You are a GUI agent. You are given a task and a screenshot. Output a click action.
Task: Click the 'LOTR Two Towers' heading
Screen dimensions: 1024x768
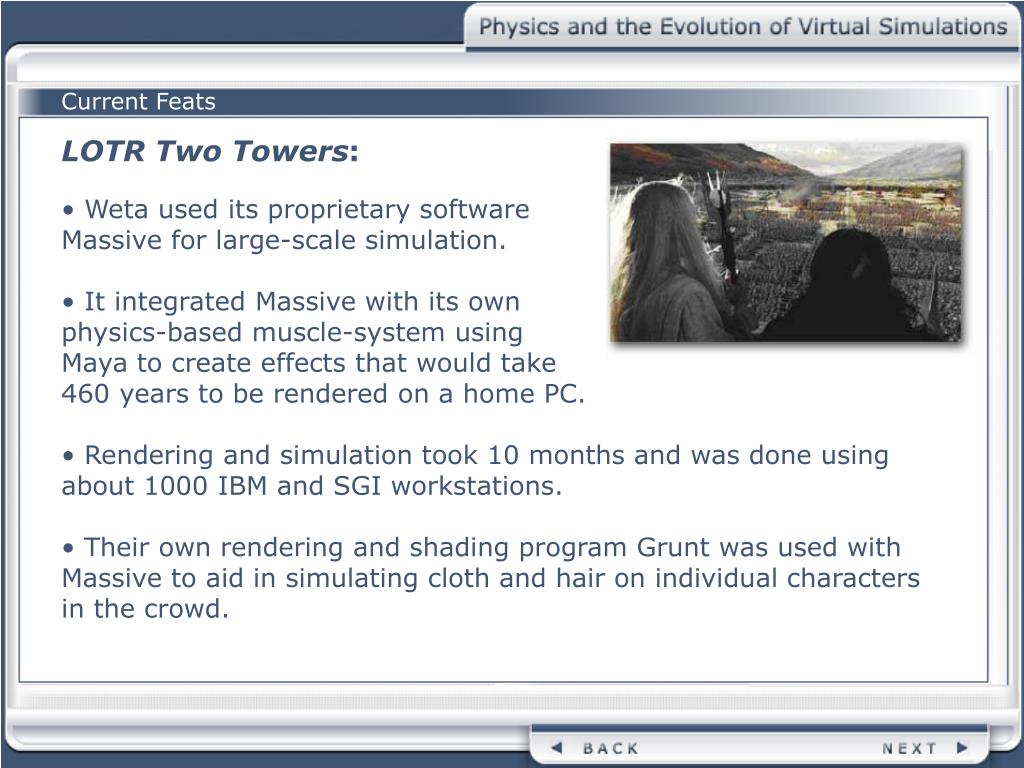click(210, 151)
